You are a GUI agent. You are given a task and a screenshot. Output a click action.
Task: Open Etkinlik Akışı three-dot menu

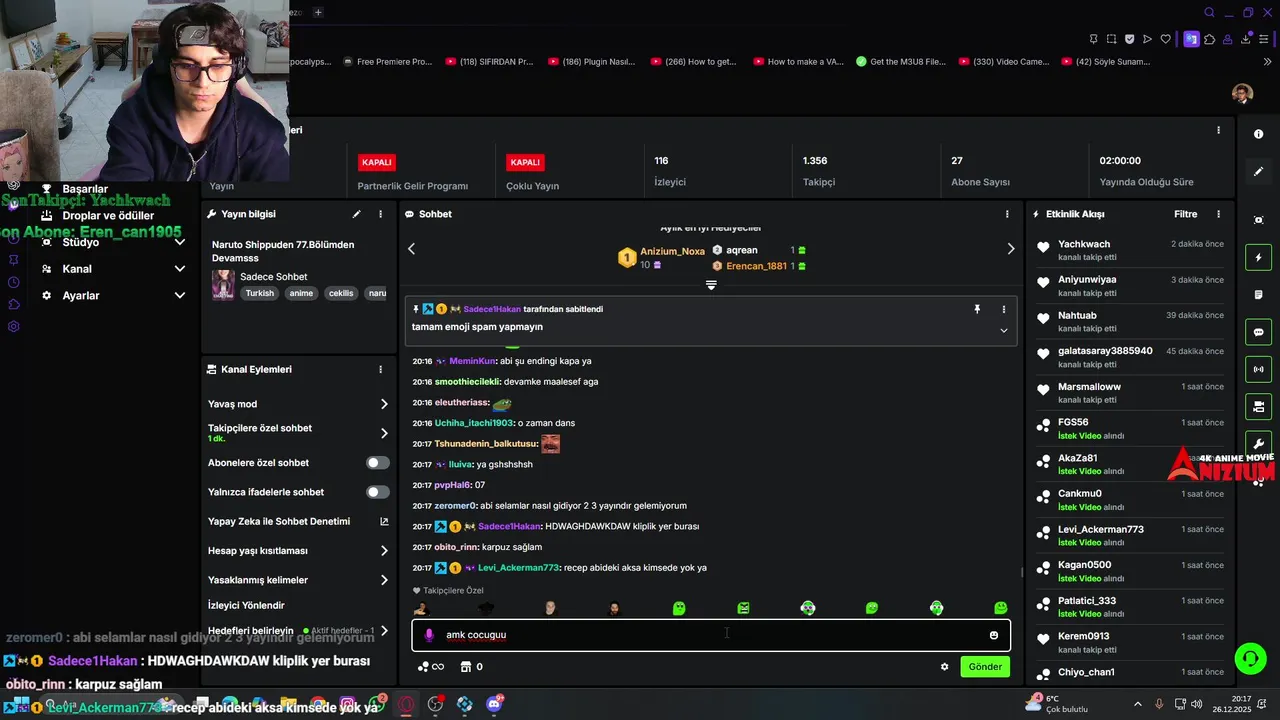pos(1218,214)
